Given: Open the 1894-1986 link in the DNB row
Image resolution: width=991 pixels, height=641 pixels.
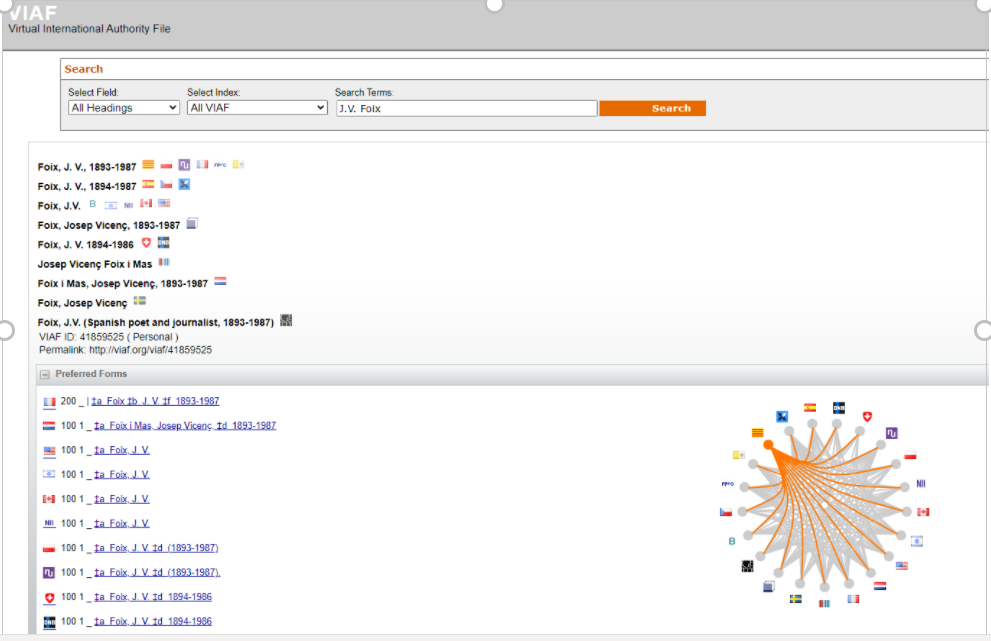Looking at the screenshot, I should 153,621.
